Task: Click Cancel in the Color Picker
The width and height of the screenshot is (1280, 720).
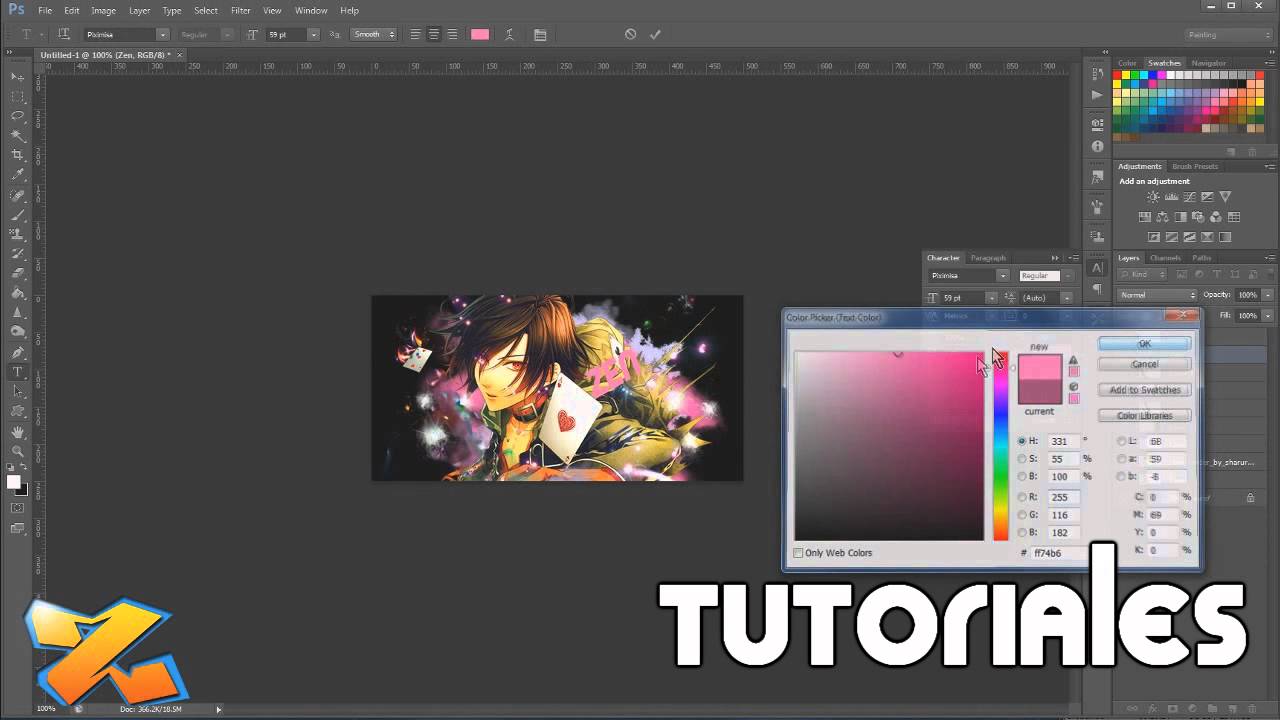Action: (x=1145, y=364)
